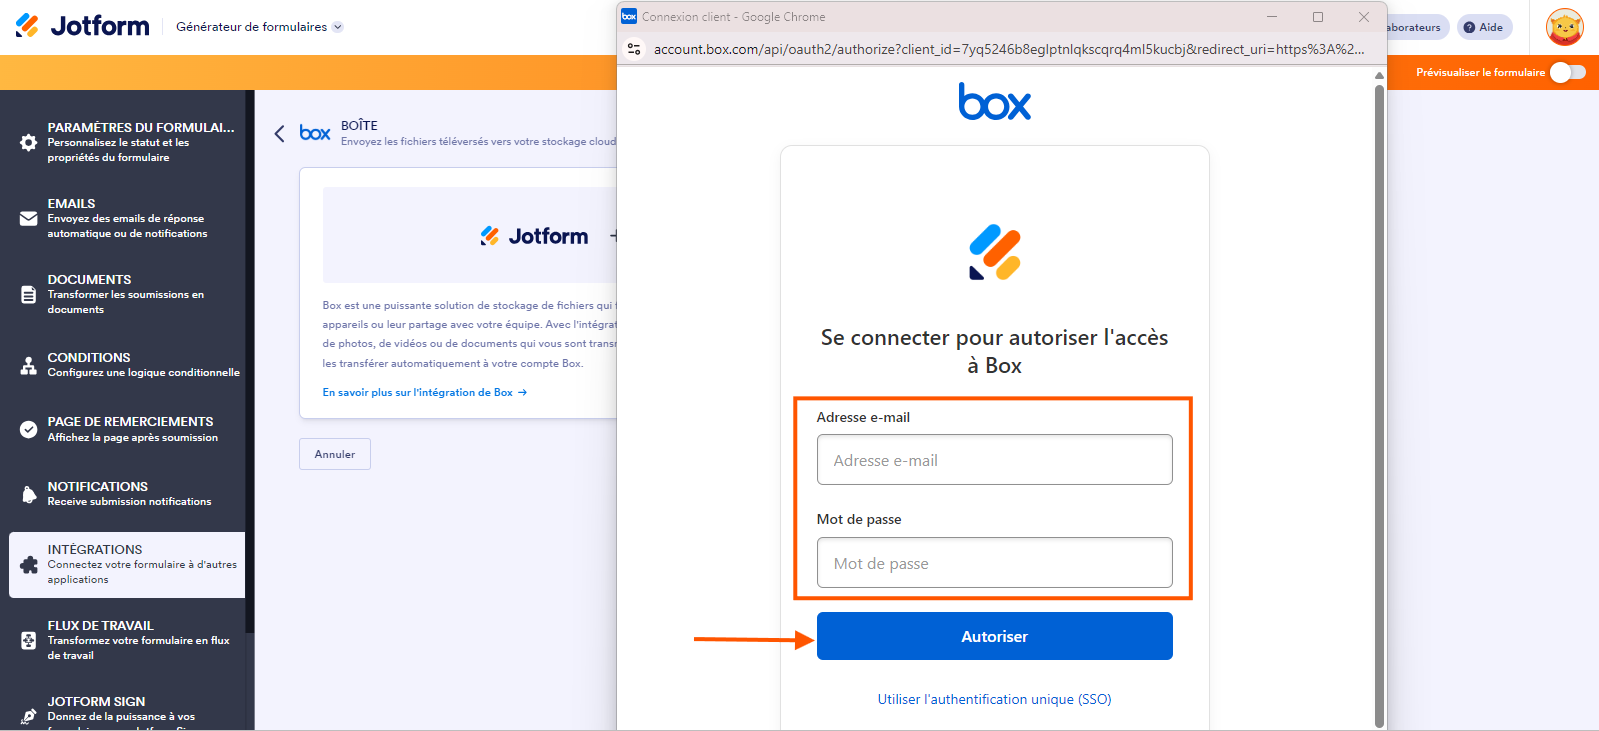Open the Documents sidebar icon
1599x731 pixels.
29,294
